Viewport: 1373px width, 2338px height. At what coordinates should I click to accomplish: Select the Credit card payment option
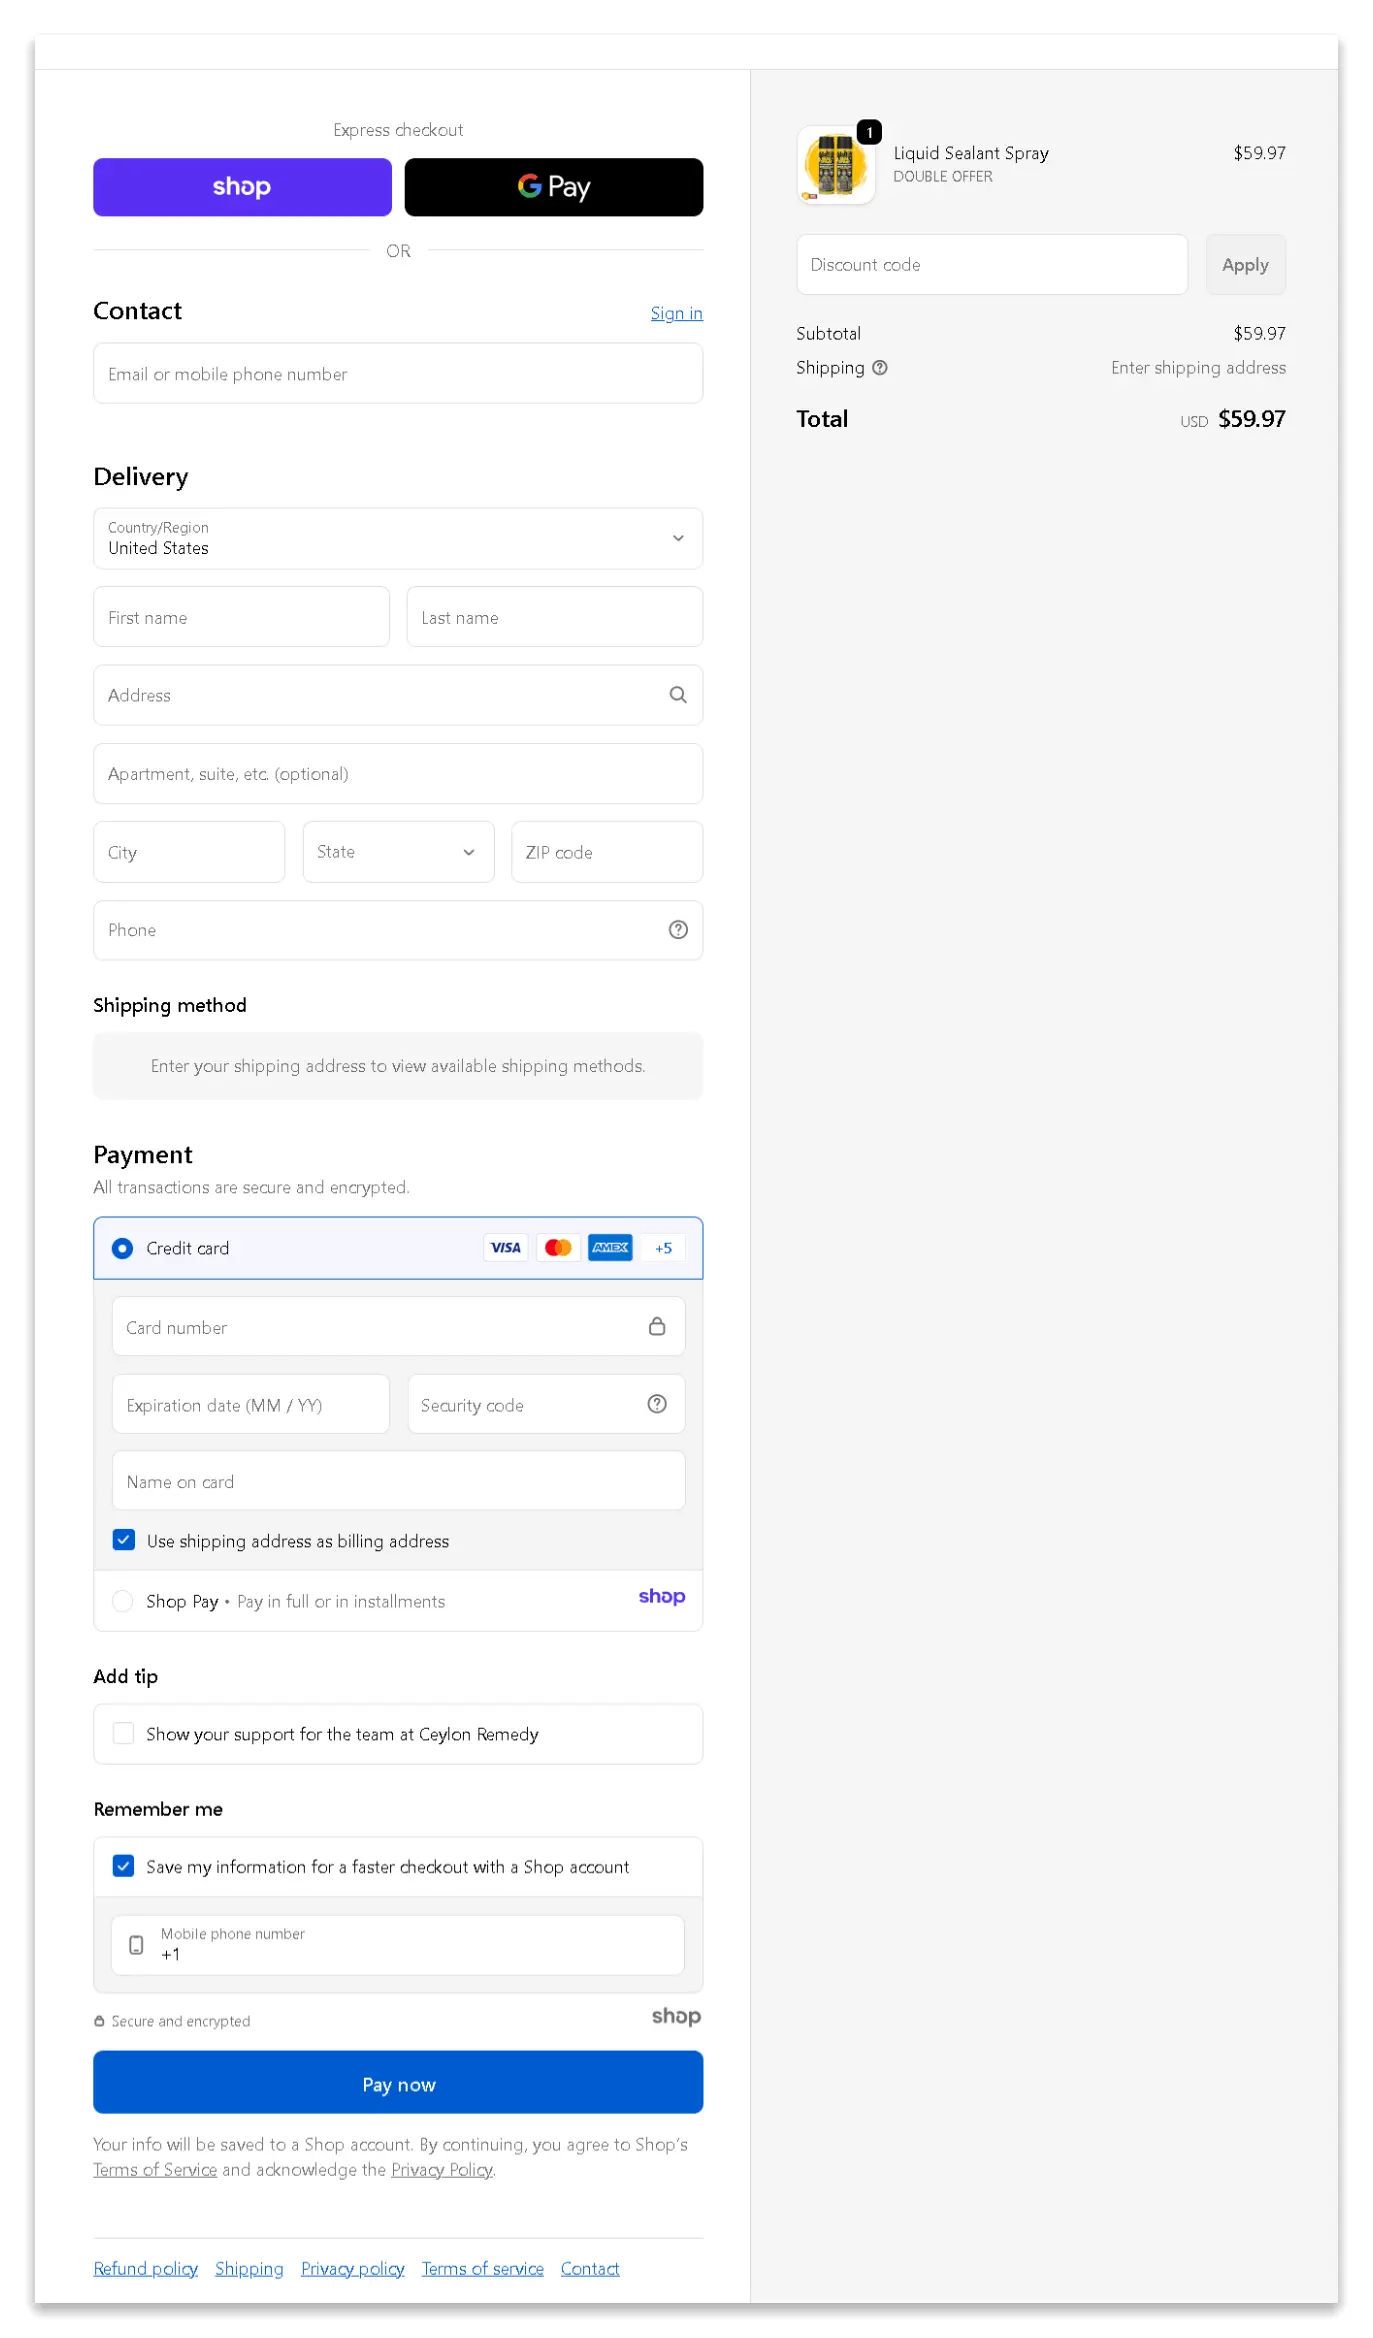123,1248
